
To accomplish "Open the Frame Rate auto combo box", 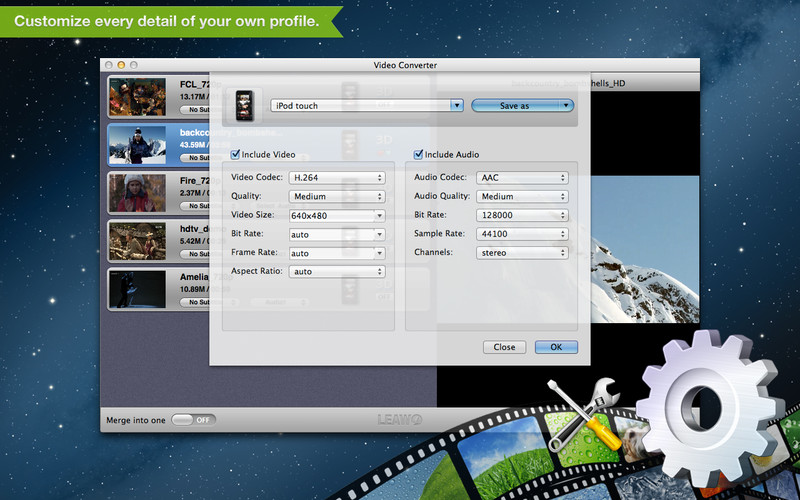I will tap(380, 253).
